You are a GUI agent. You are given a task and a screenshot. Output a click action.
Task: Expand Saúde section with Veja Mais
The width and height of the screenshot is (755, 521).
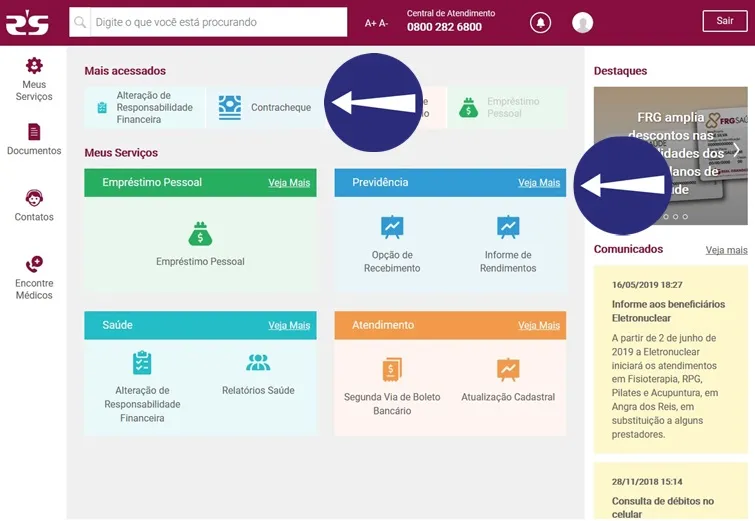(289, 326)
